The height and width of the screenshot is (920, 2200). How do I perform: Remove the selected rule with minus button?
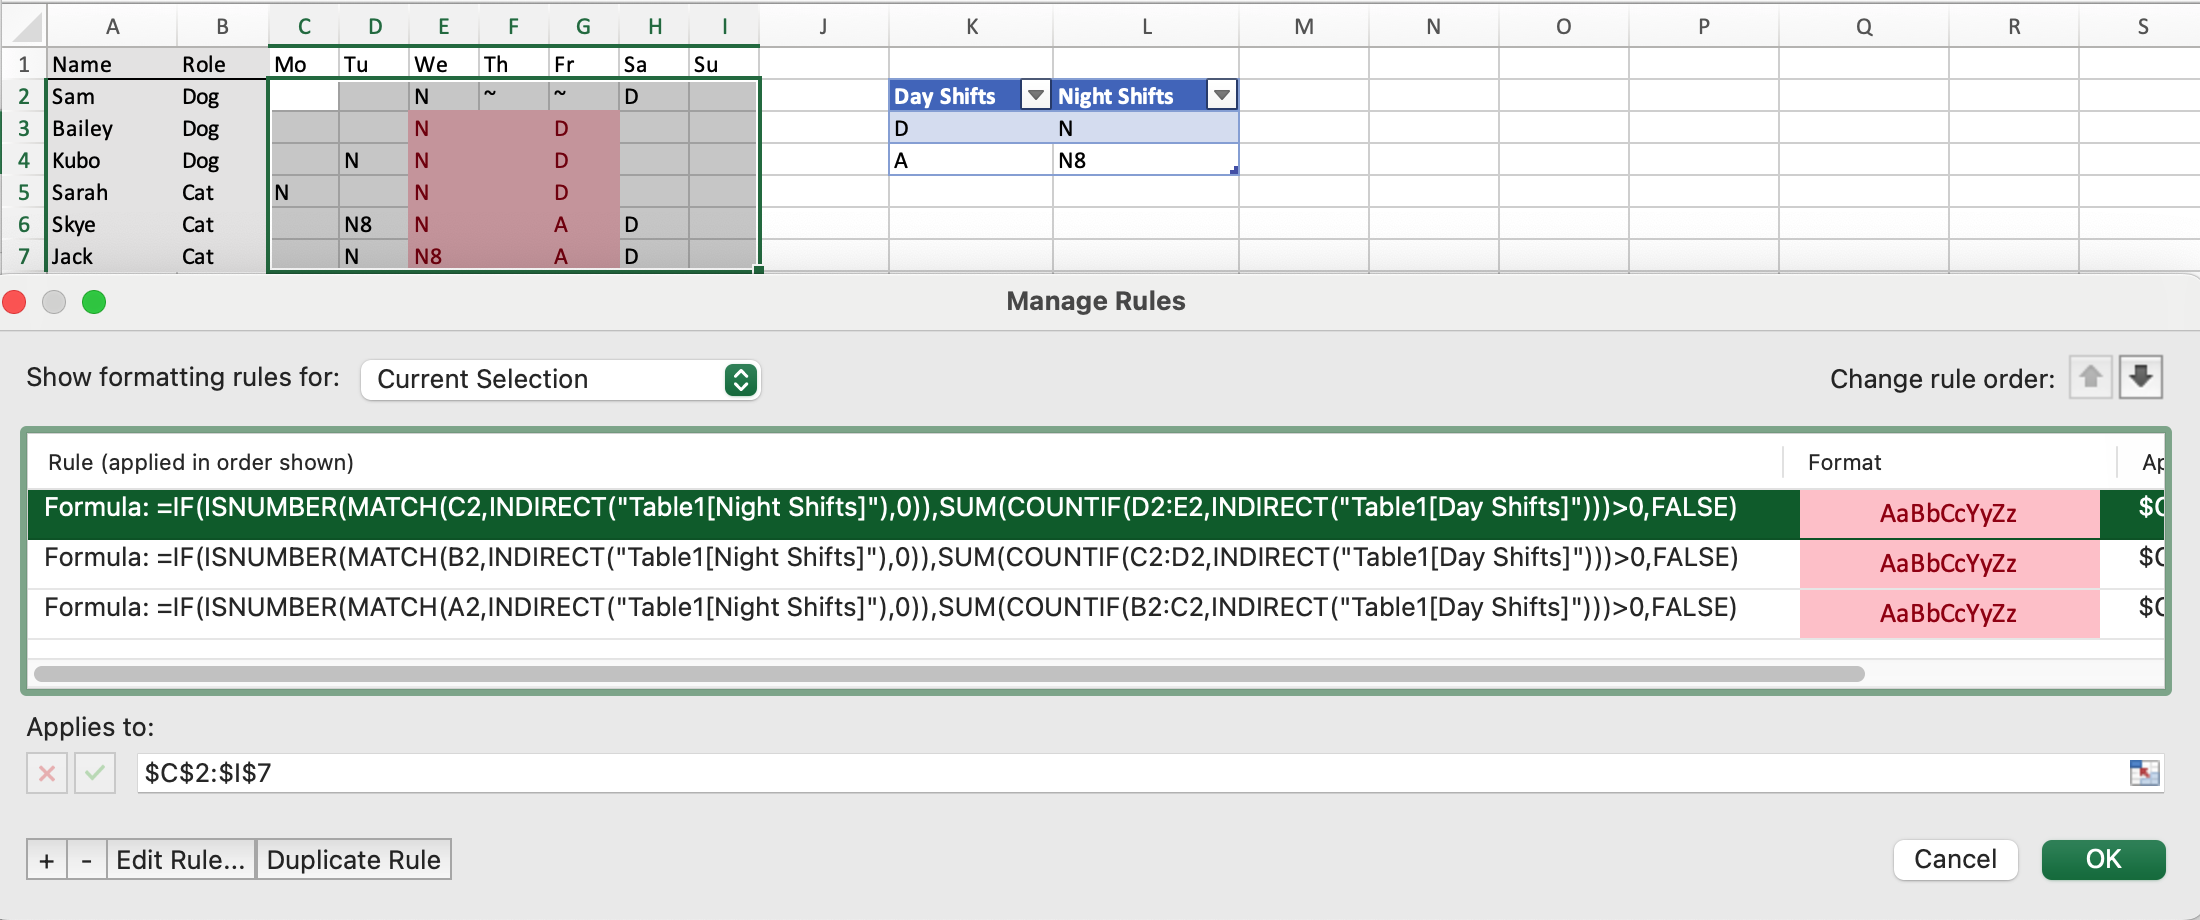tap(87, 860)
